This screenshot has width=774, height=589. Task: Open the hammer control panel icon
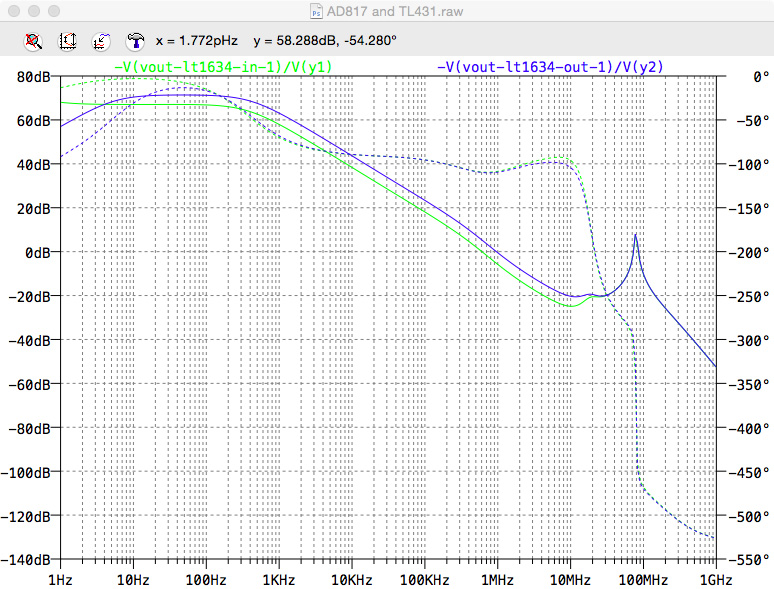pyautogui.click(x=135, y=41)
